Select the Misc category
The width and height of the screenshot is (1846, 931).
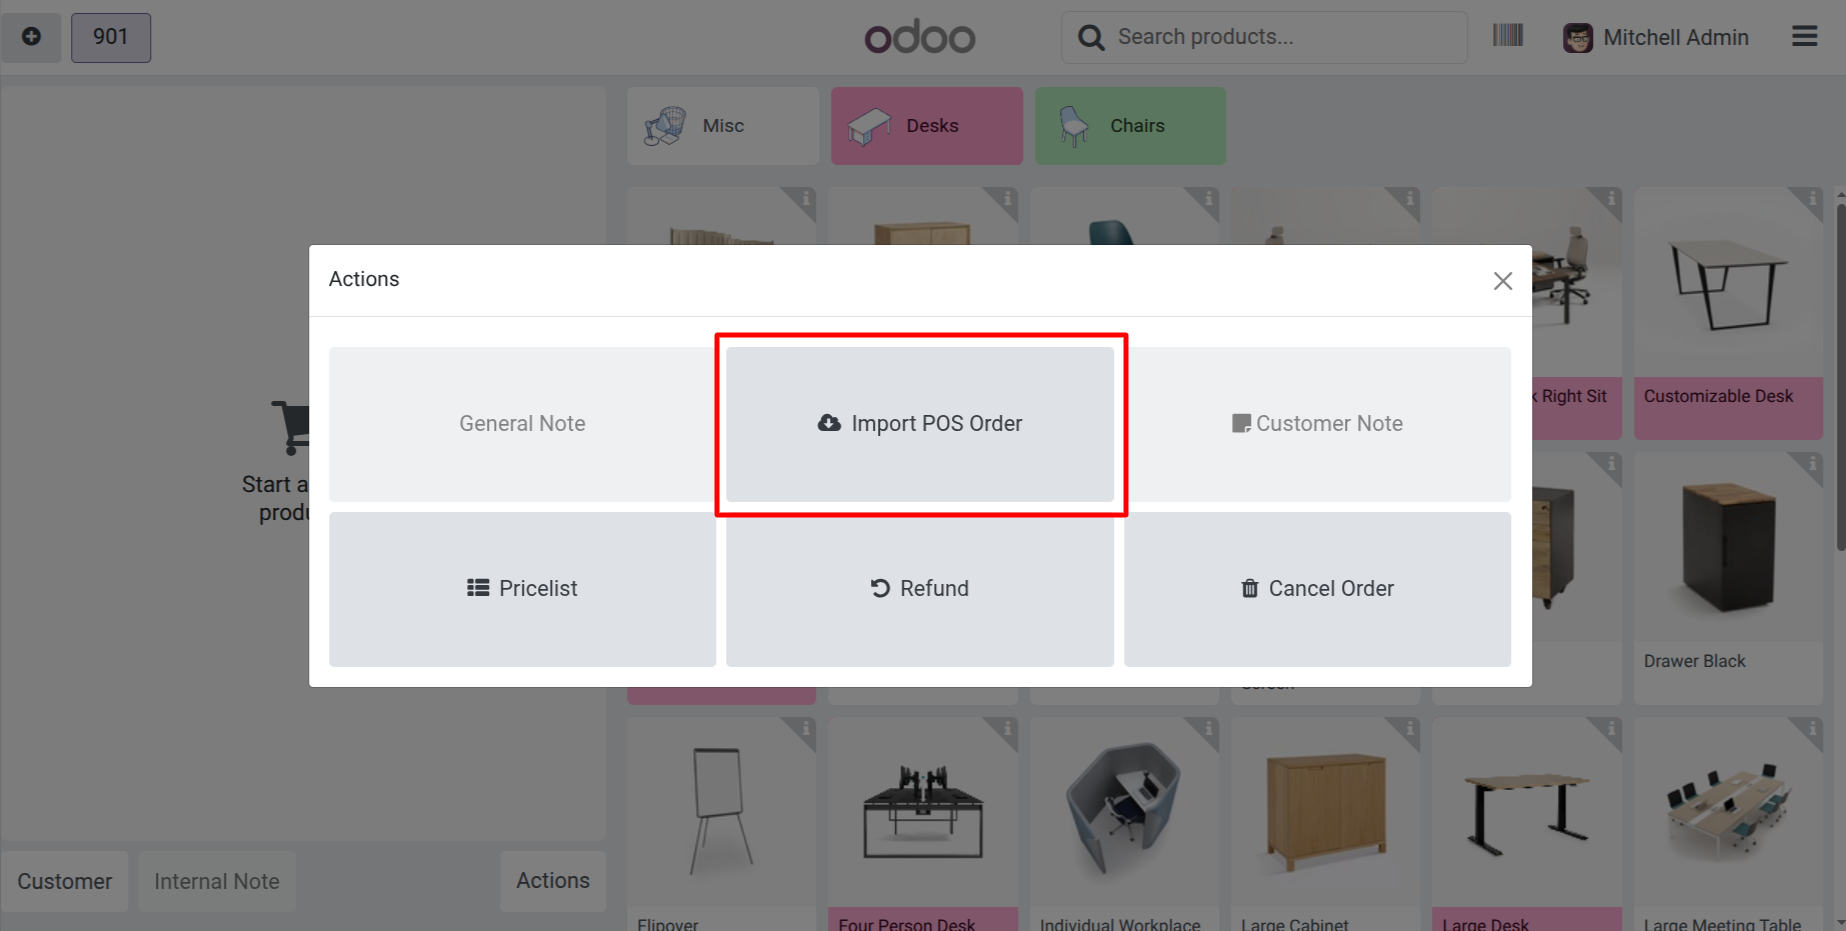(x=722, y=126)
